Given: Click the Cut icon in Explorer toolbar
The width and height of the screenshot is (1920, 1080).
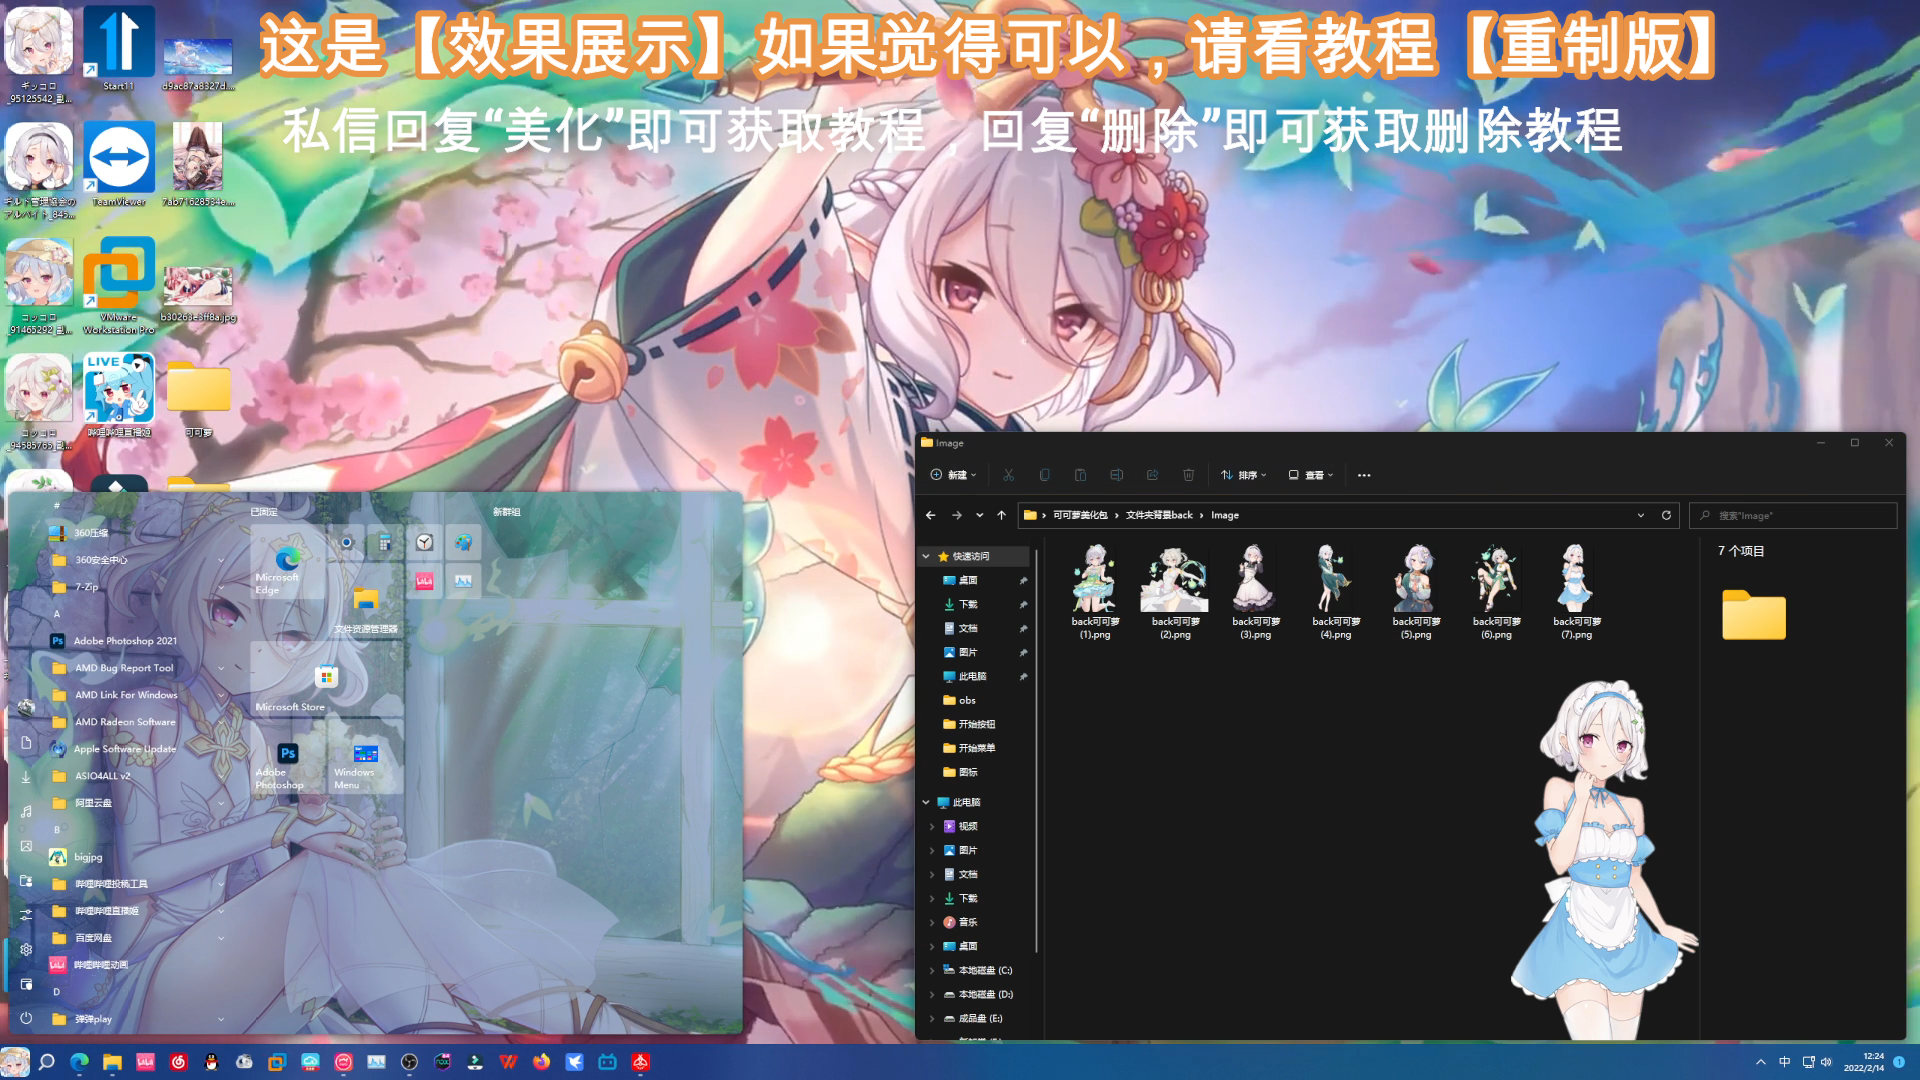Looking at the screenshot, I should tap(1008, 475).
